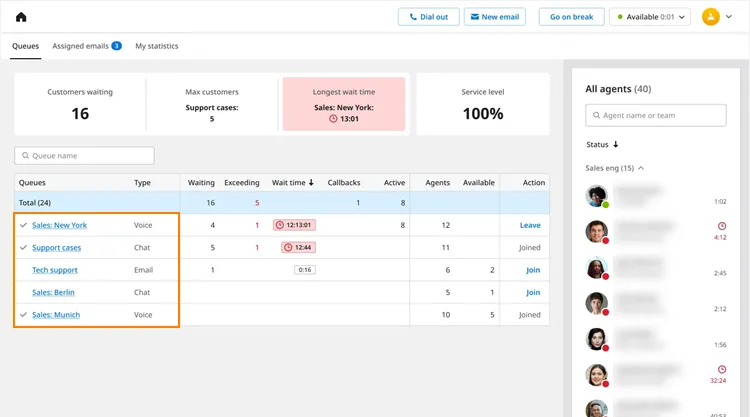Click the Queues column header
Viewport: 750px width, 417px height.
32,183
